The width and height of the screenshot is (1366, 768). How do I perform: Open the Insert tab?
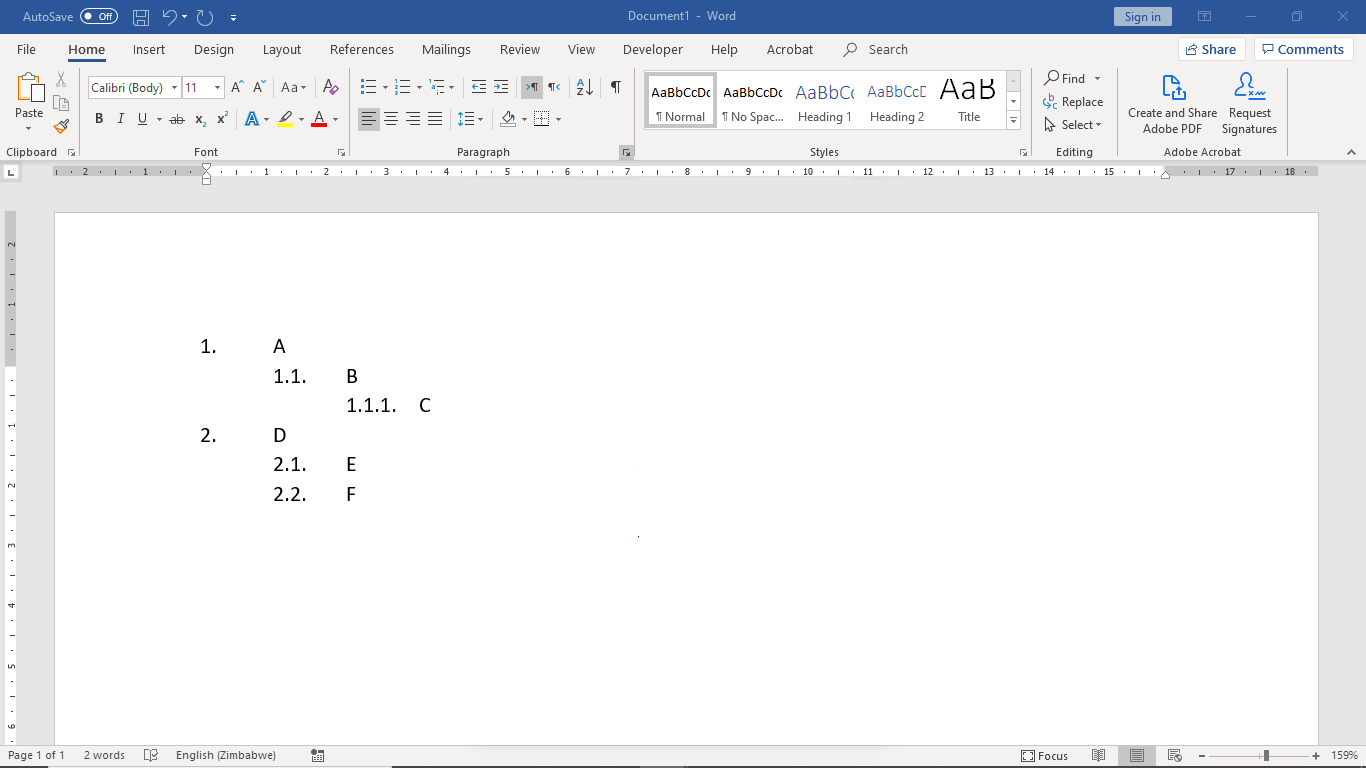click(x=149, y=49)
